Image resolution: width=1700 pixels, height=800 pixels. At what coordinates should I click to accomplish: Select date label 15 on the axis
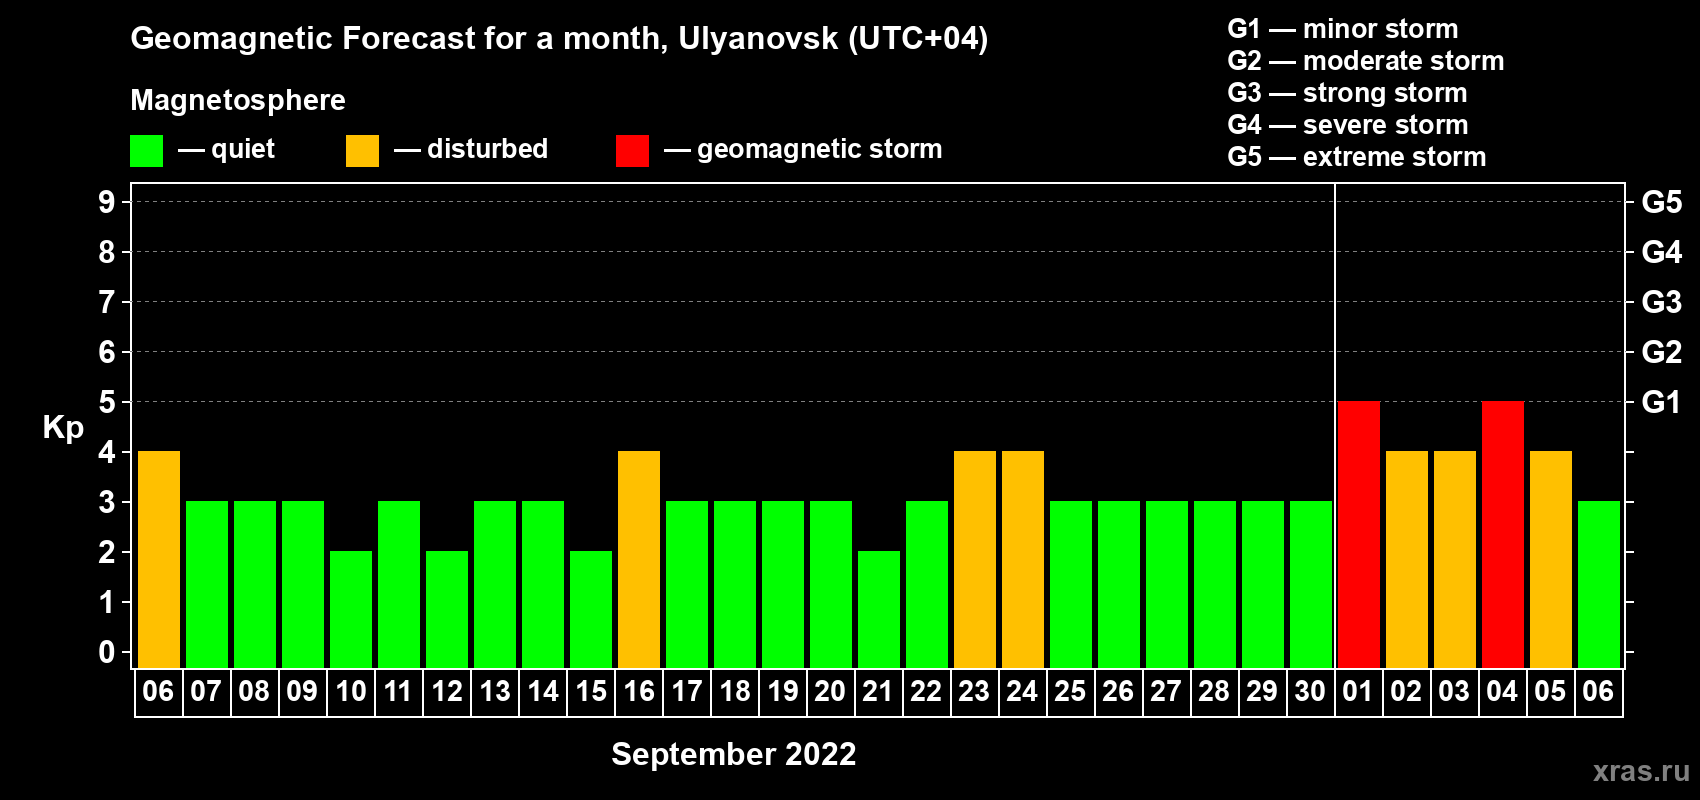pyautogui.click(x=591, y=692)
